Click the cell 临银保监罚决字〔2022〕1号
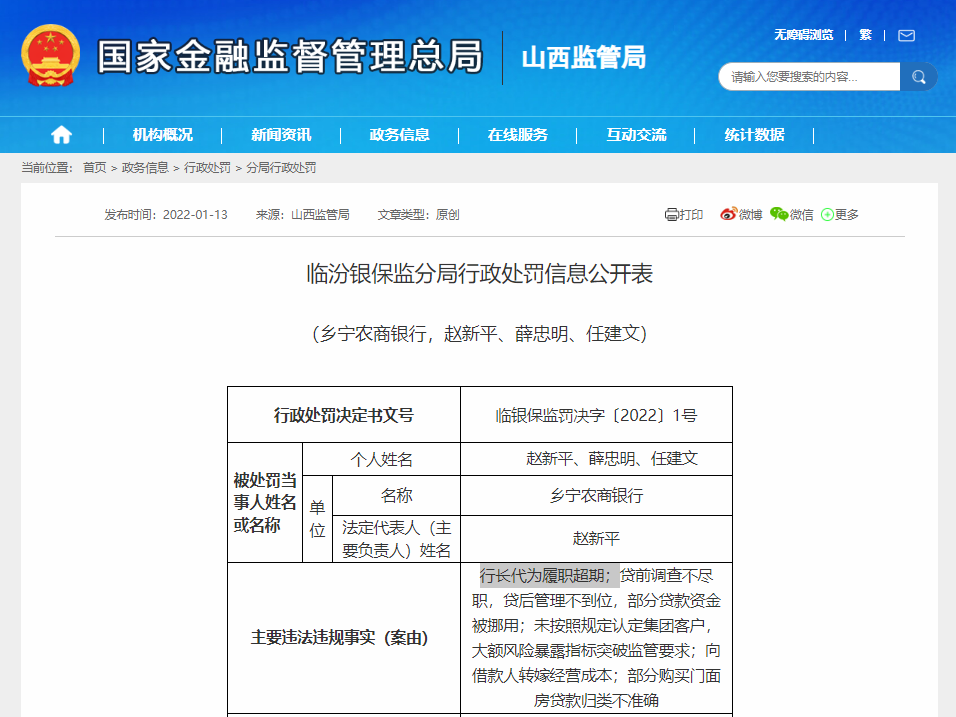 [x=596, y=415]
